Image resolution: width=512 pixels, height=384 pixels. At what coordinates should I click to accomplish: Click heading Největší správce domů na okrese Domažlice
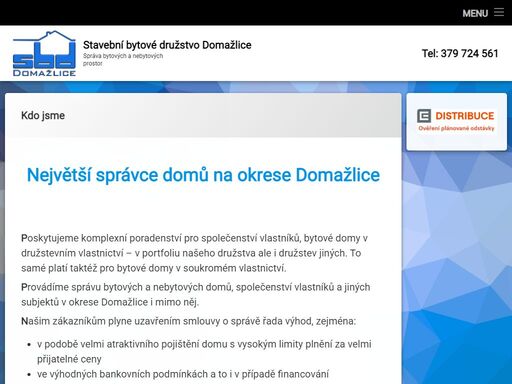click(203, 175)
